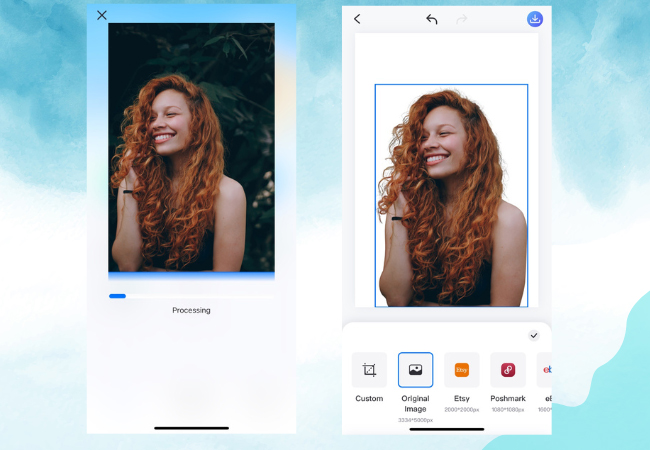
Task: Undo the last edit
Action: (x=432, y=19)
